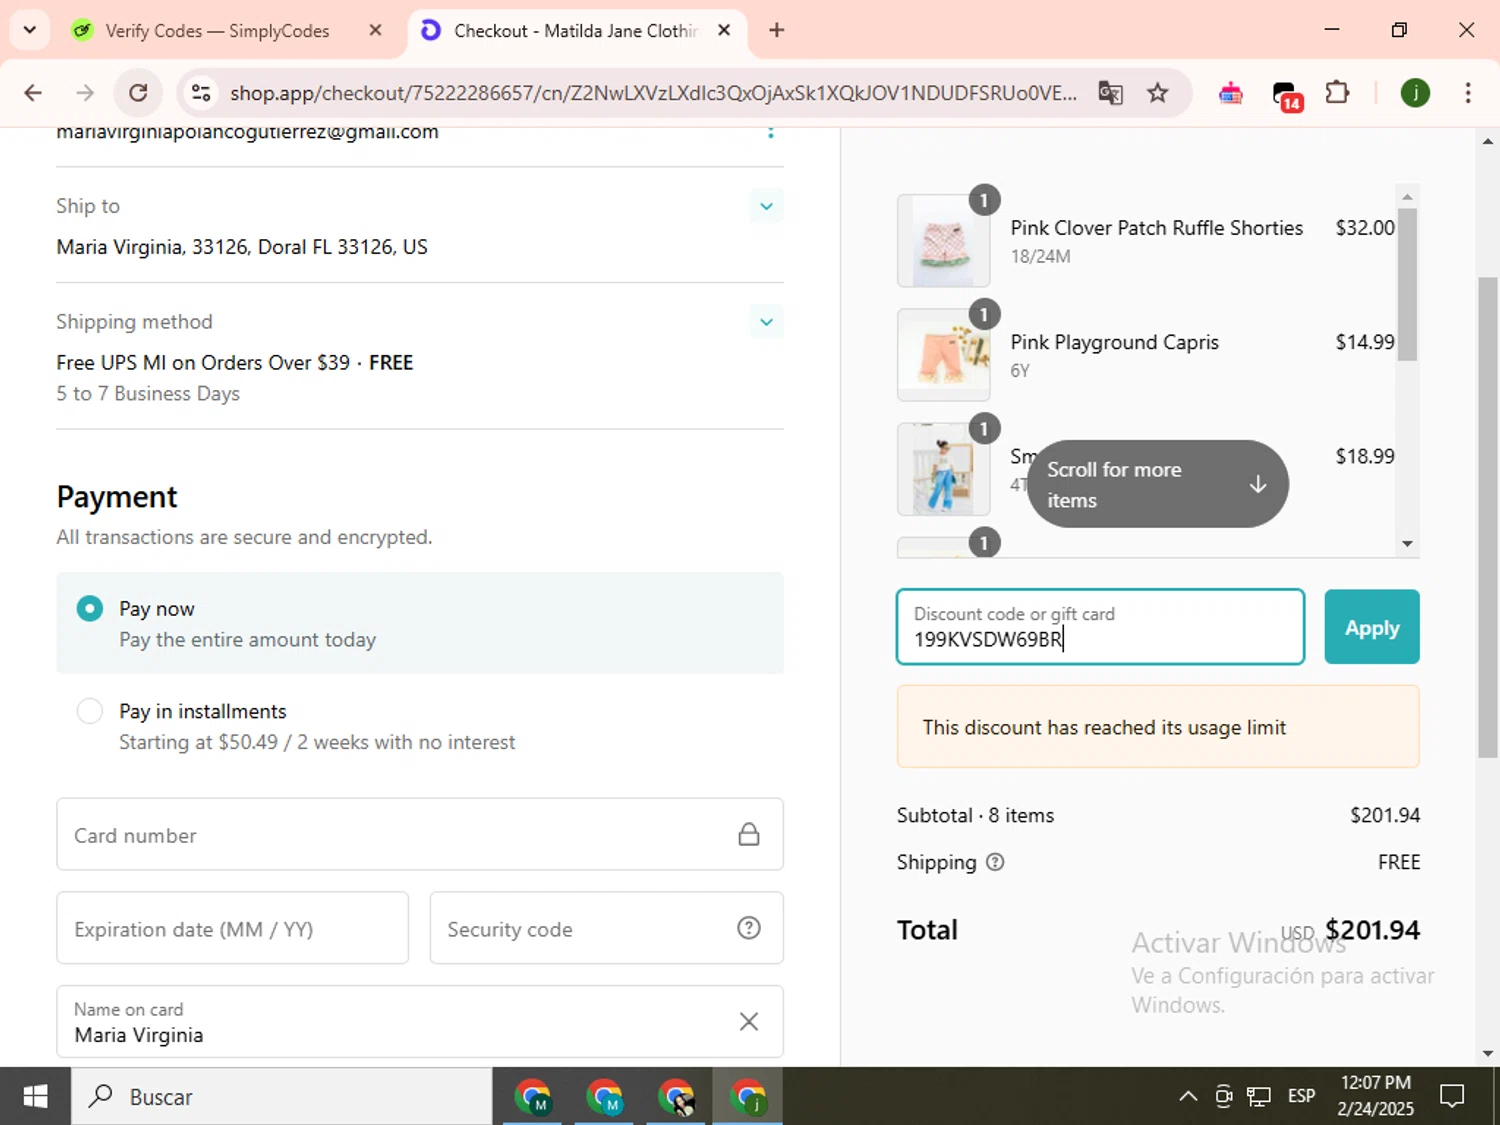The width and height of the screenshot is (1500, 1125).
Task: Click the Pink Playground Capris thumbnail
Action: click(x=943, y=355)
